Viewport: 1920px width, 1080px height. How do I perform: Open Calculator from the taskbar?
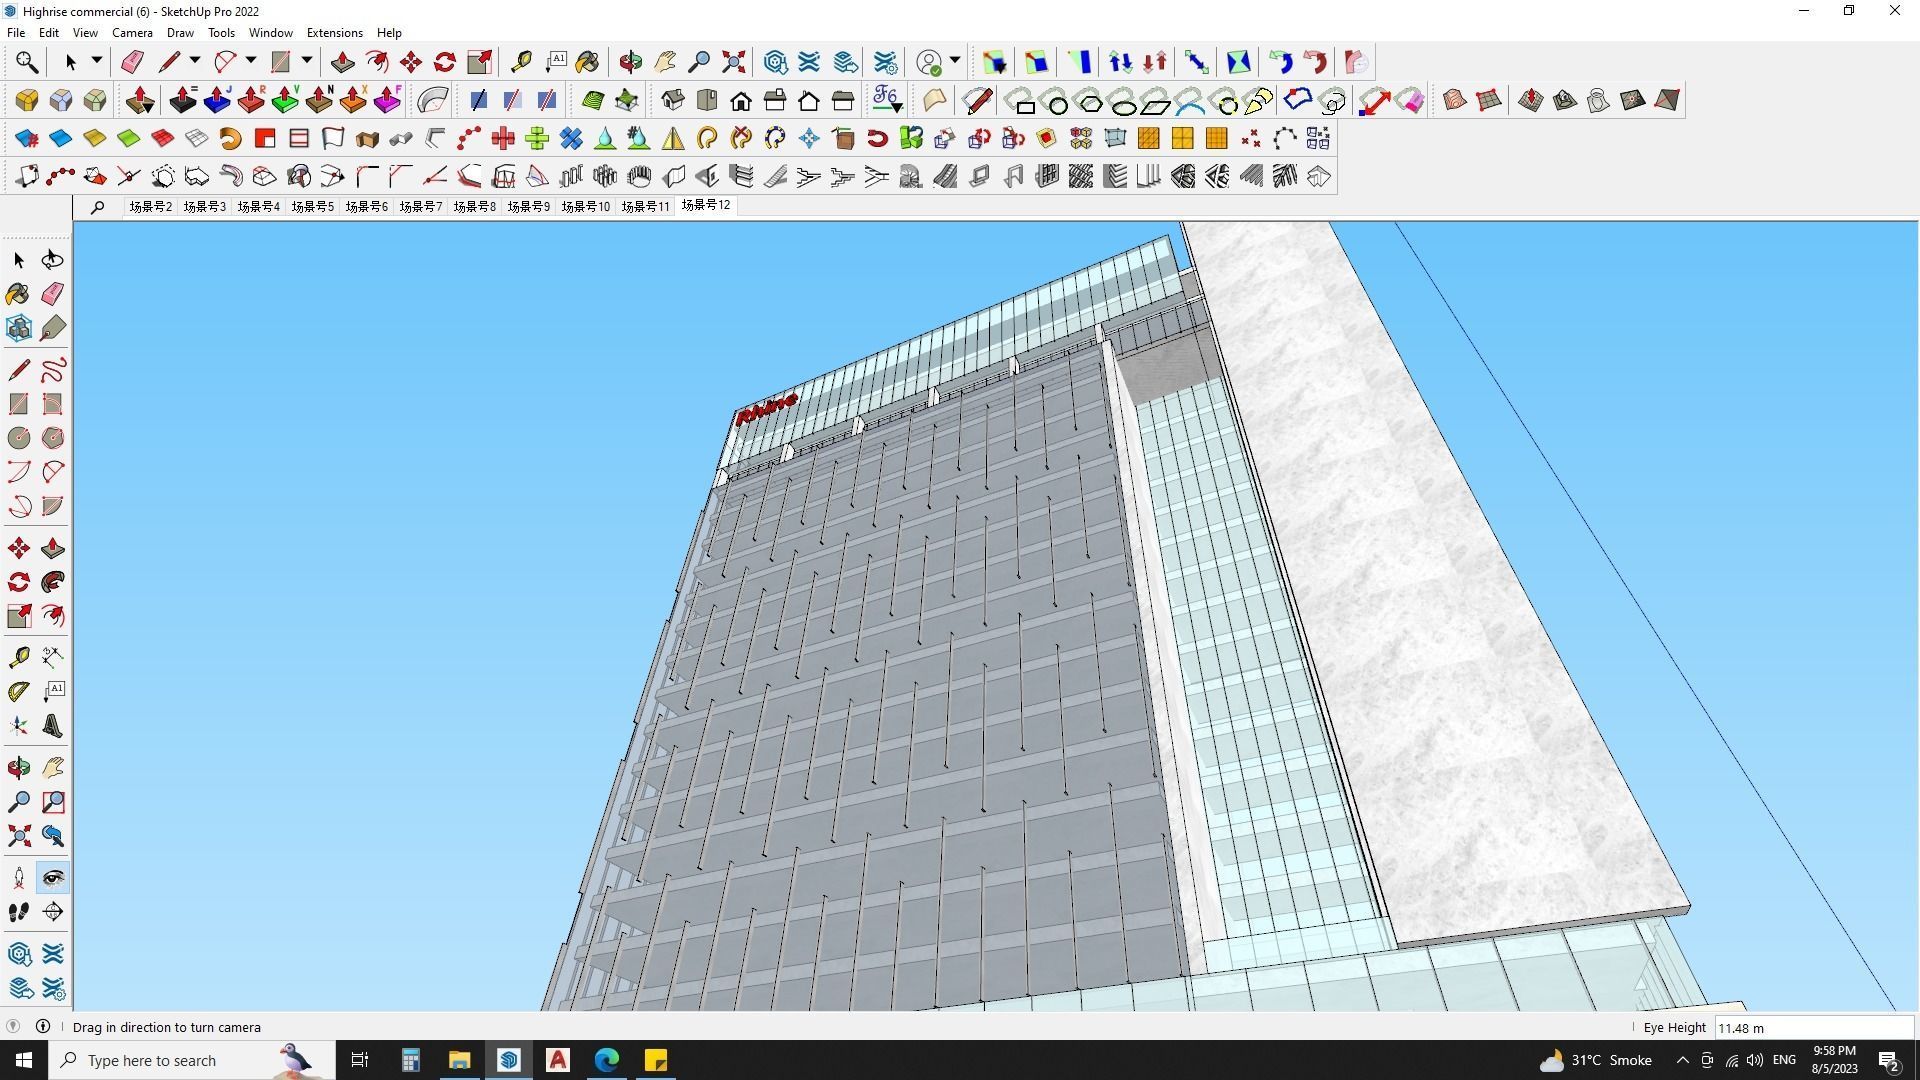(410, 1060)
